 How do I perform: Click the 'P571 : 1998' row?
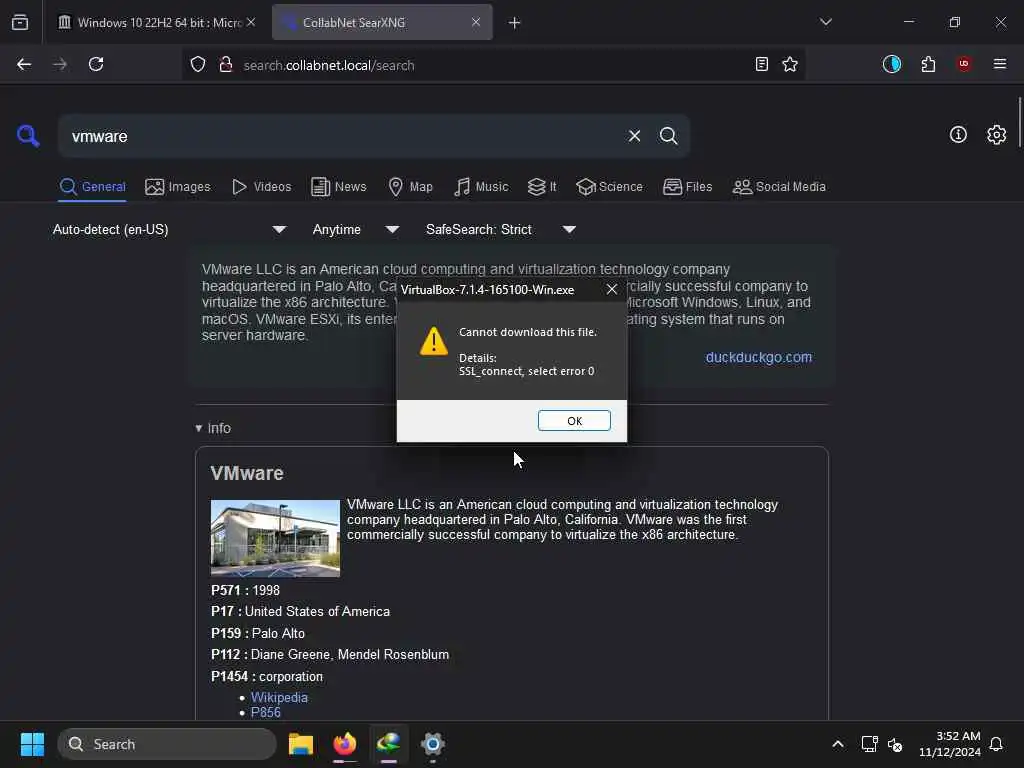[x=246, y=590]
